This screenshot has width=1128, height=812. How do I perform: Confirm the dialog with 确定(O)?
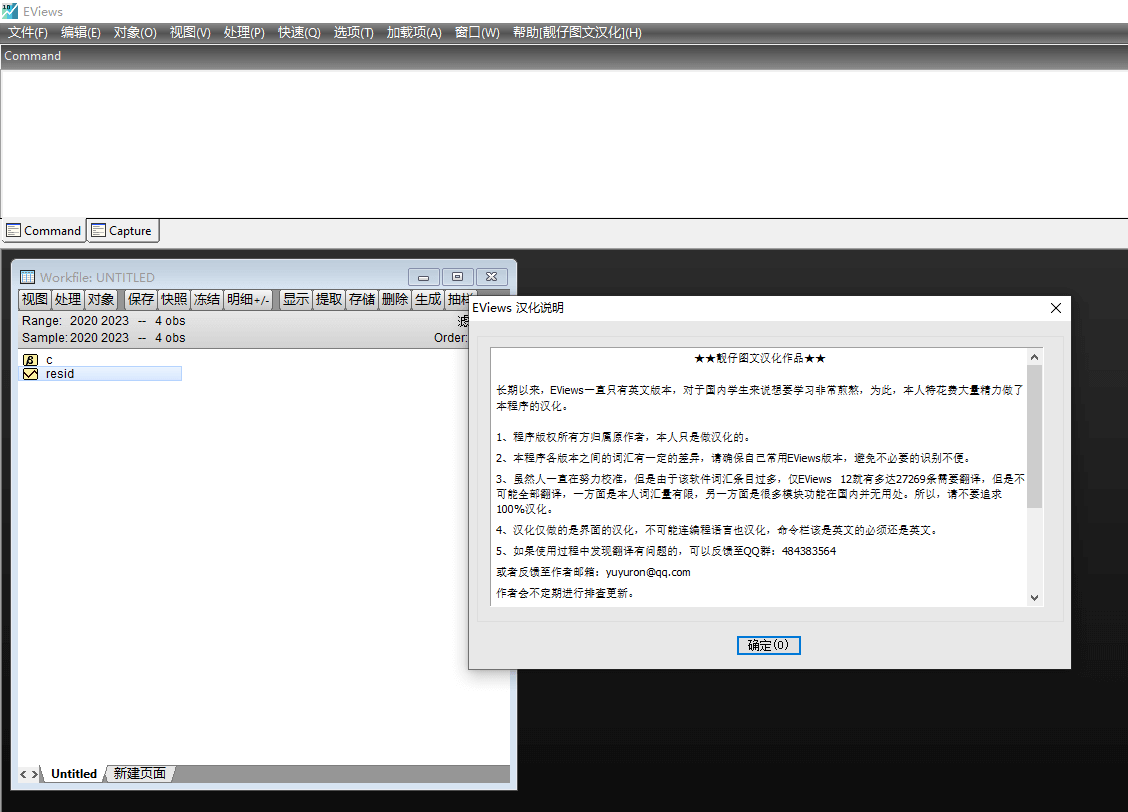tap(768, 645)
